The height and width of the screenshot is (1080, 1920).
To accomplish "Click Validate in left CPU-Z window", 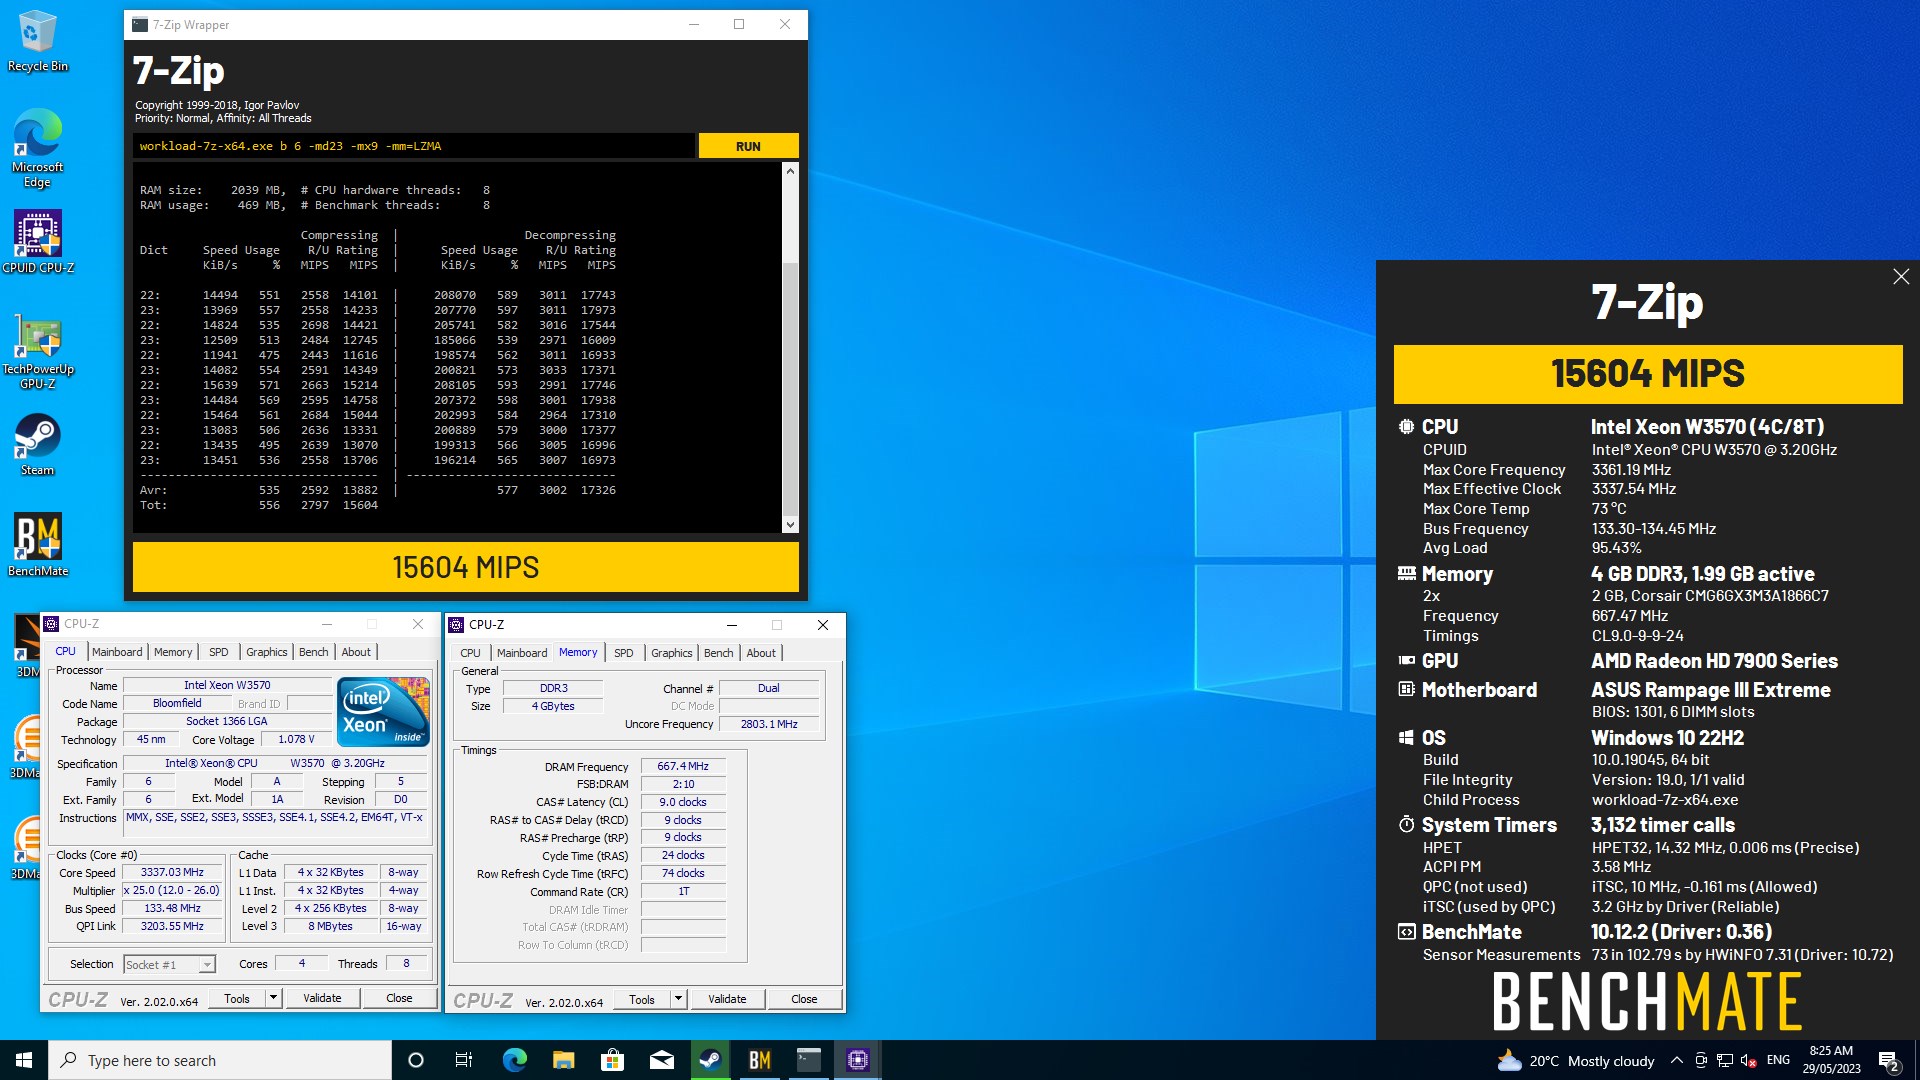I will click(x=322, y=999).
